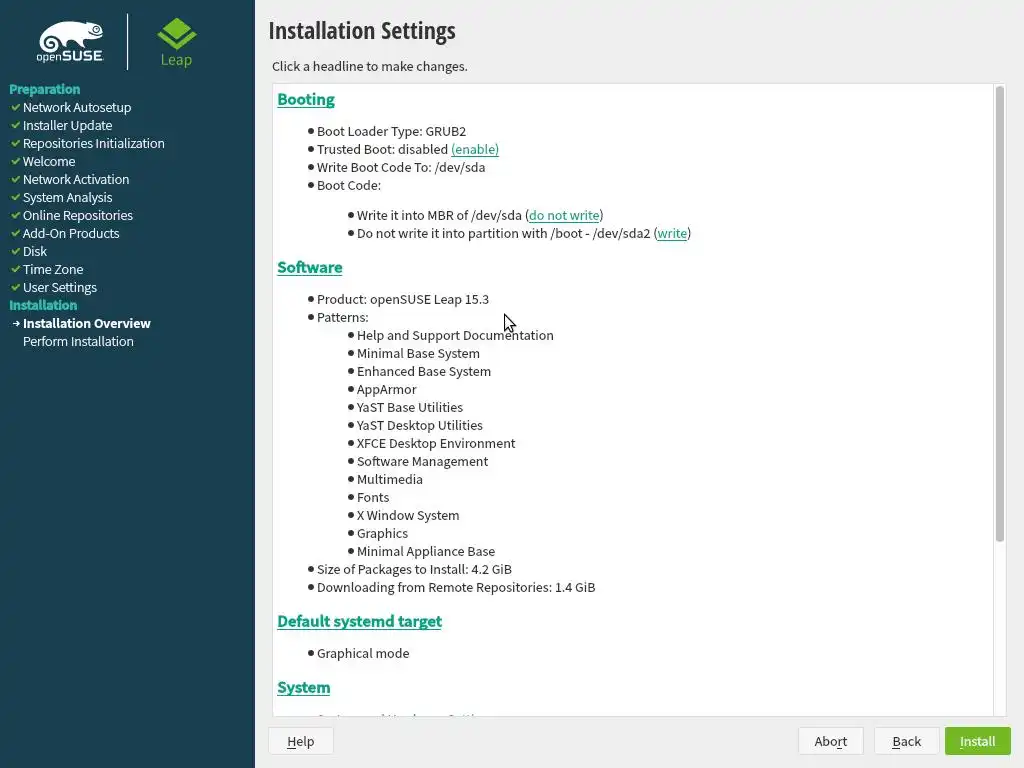
Task: Click the Abort button
Action: pos(831,741)
